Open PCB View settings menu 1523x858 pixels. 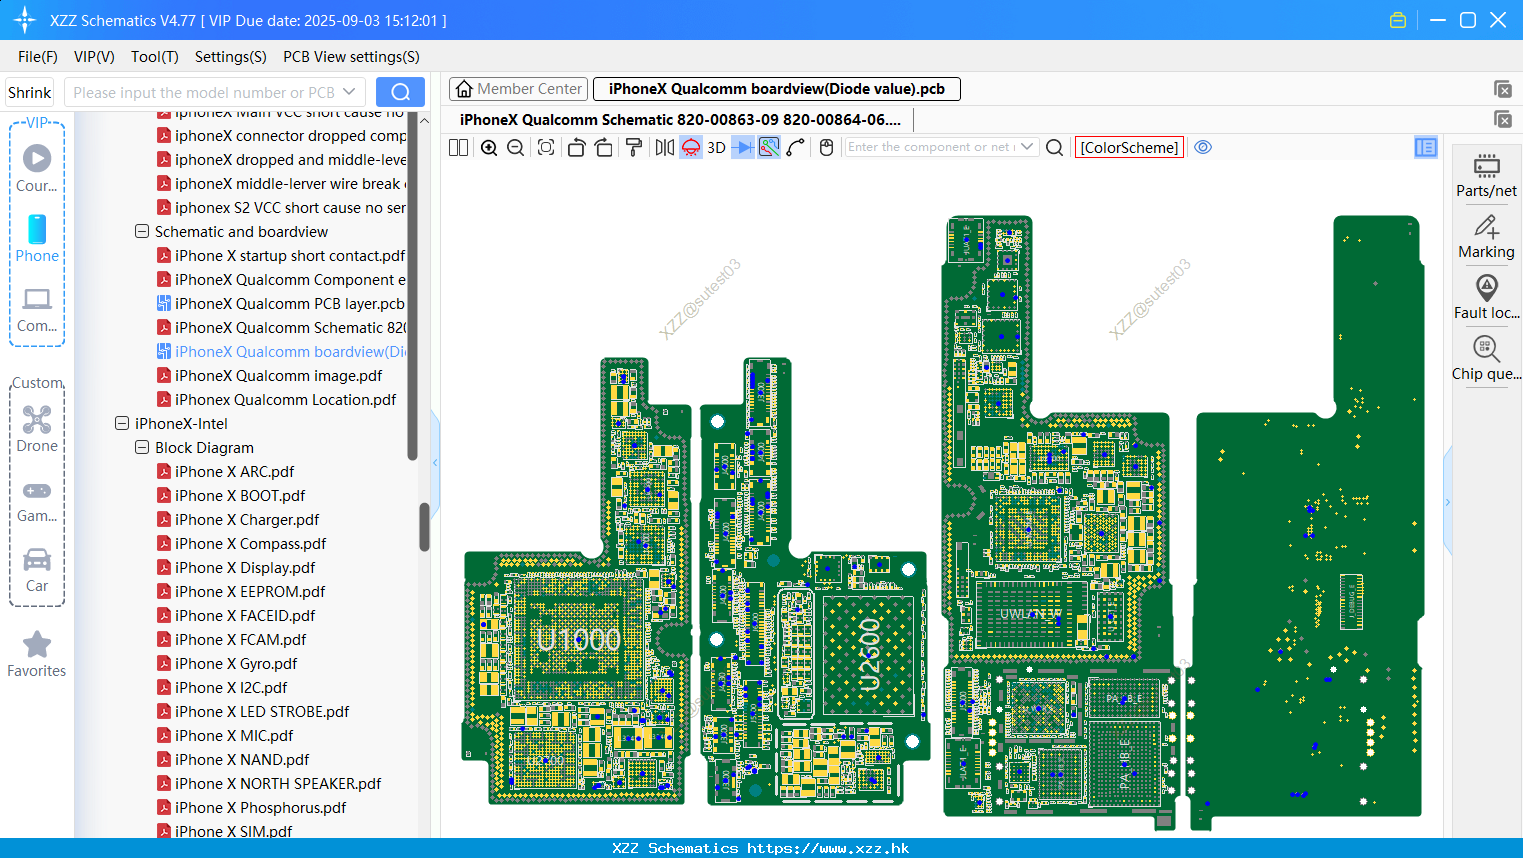pyautogui.click(x=351, y=57)
